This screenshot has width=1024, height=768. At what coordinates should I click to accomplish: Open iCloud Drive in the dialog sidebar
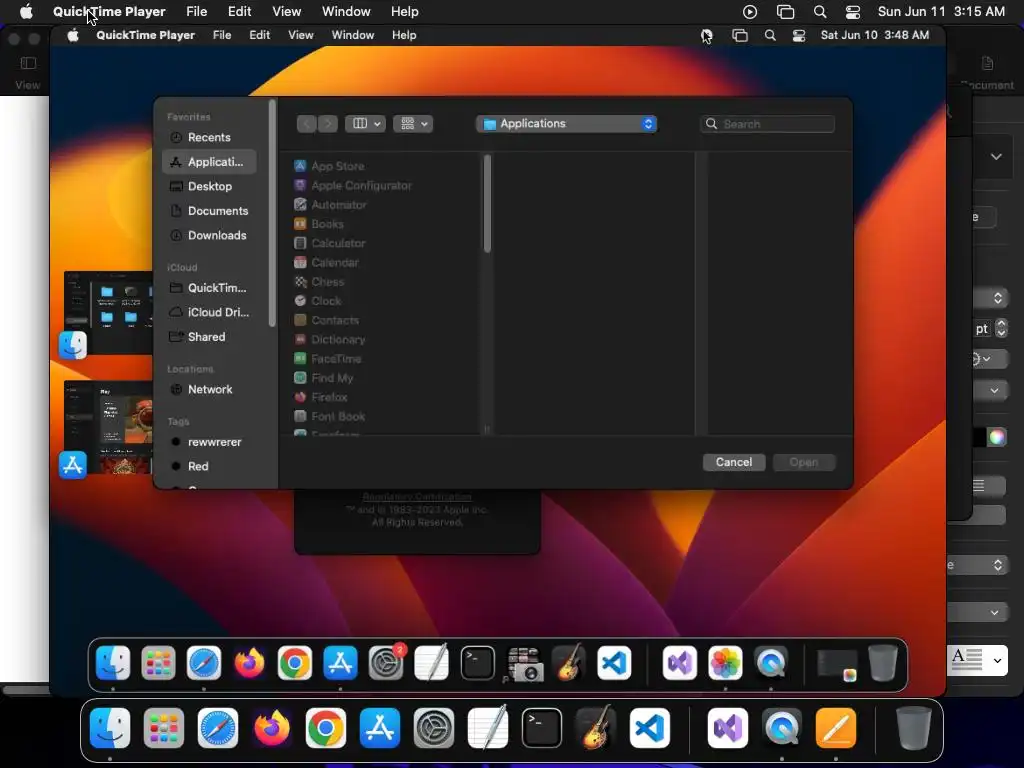tap(209, 312)
